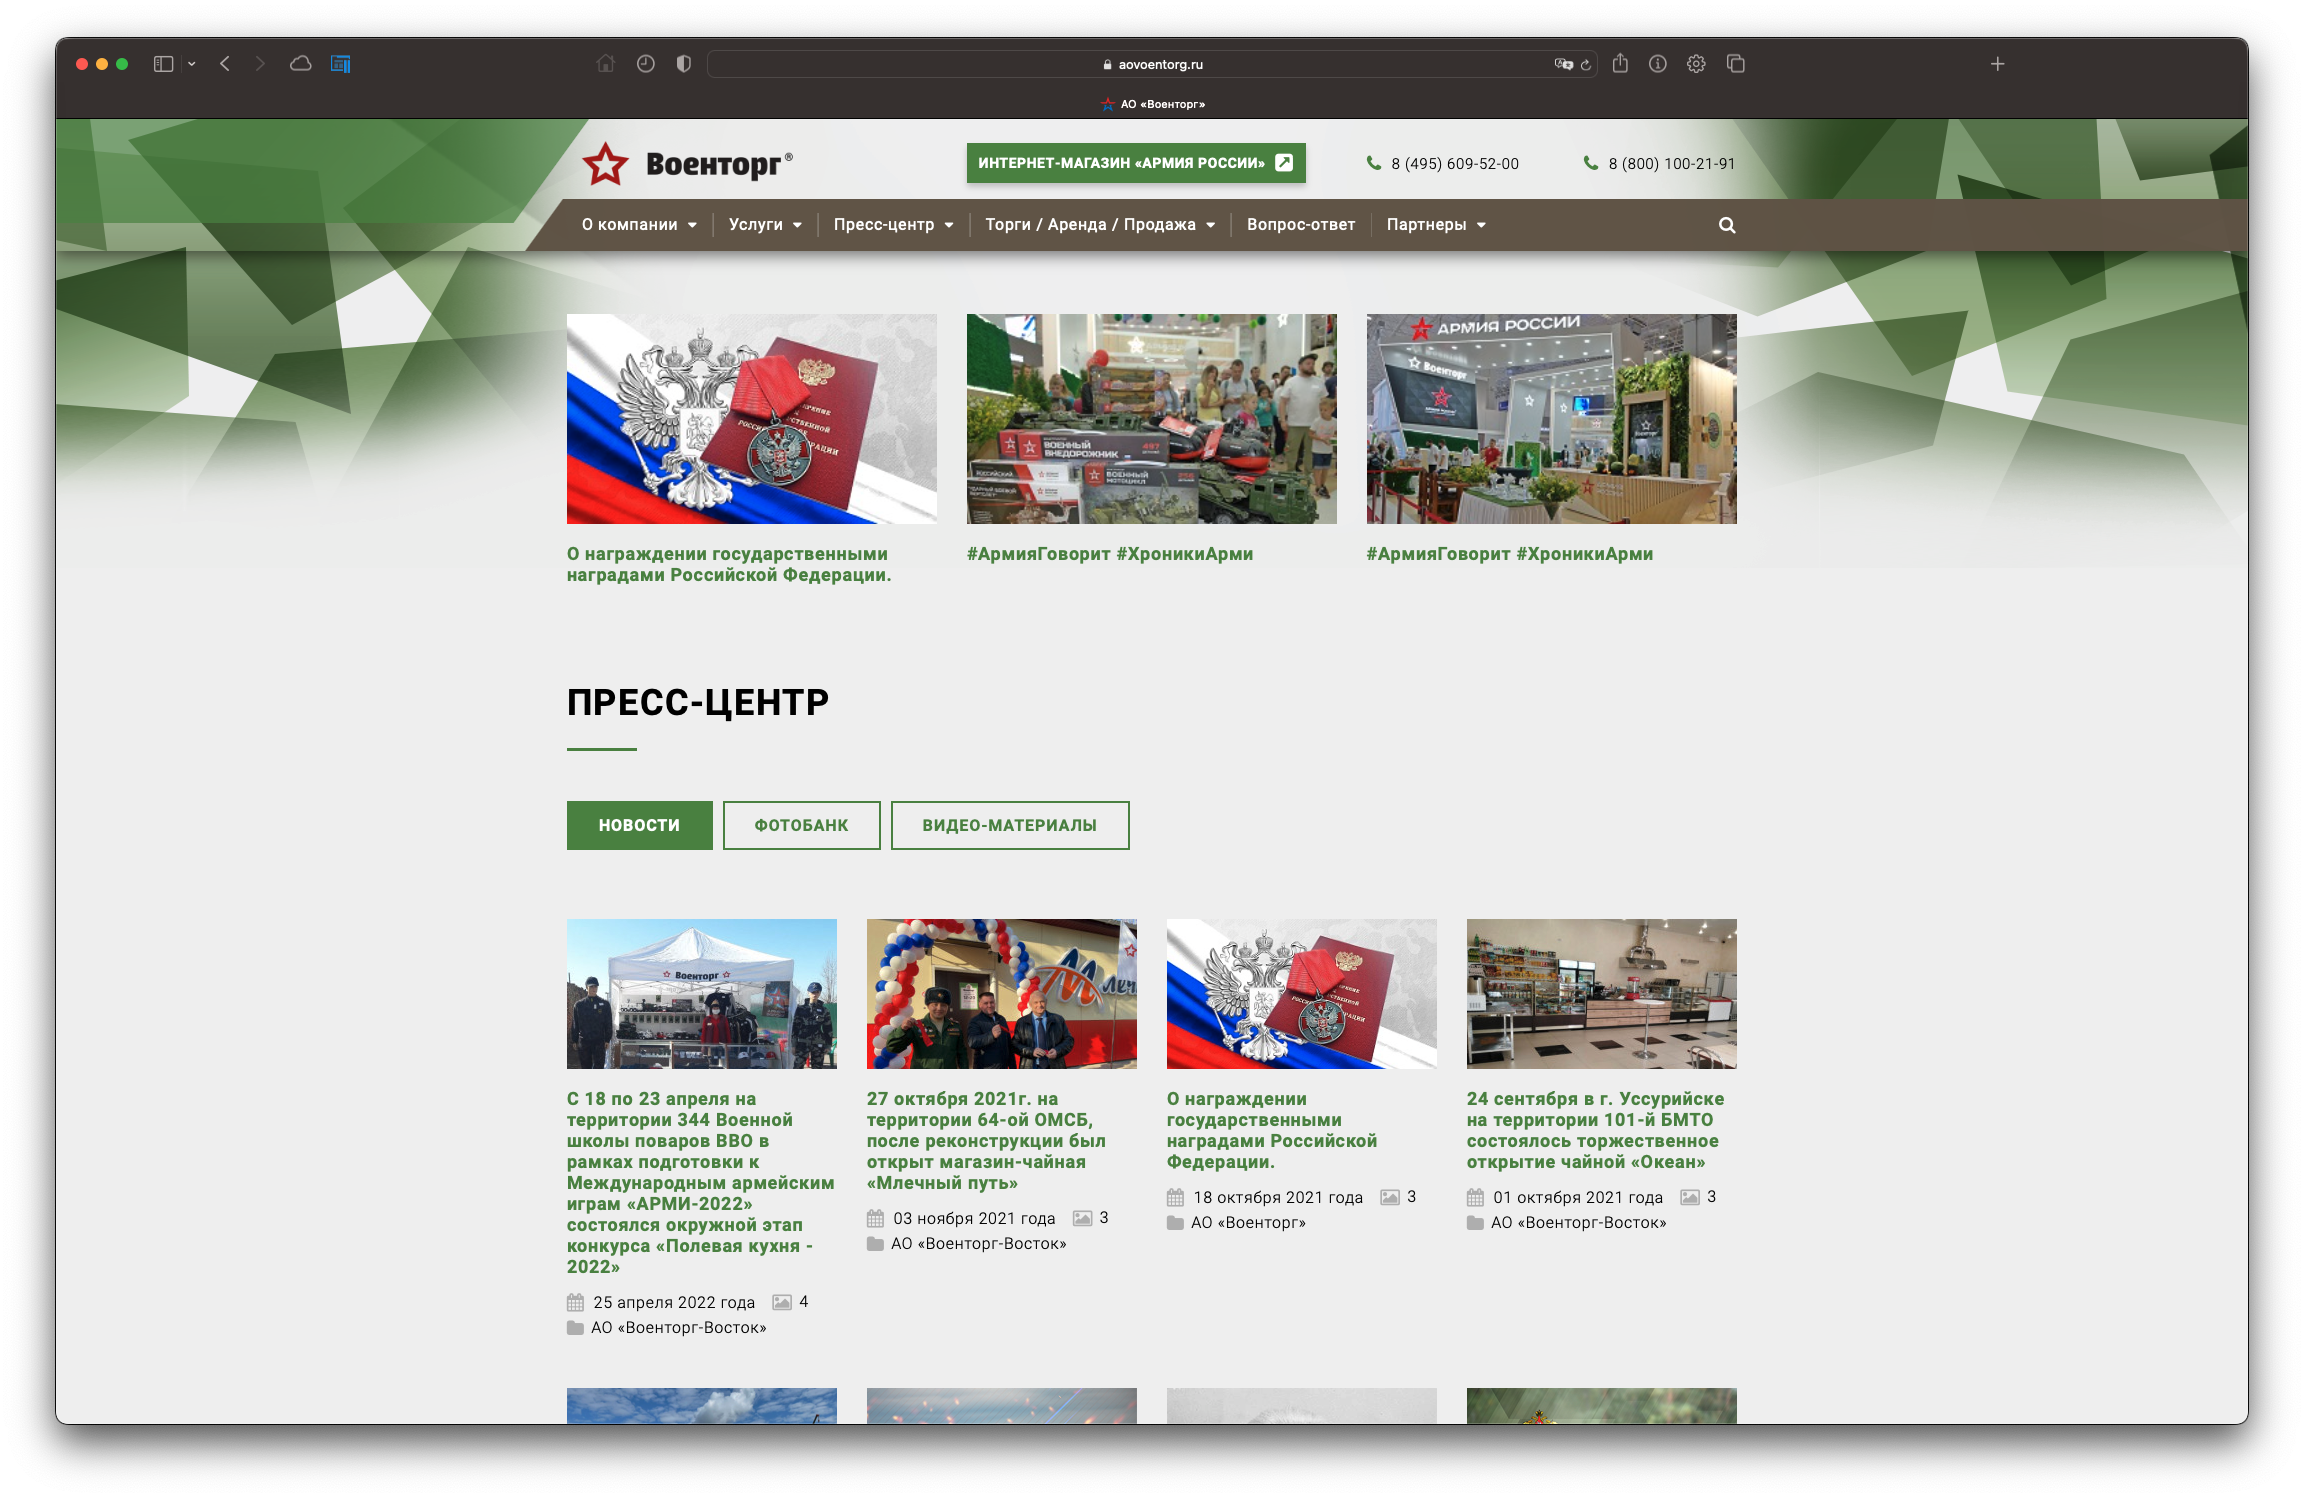This screenshot has width=2304, height=1498.
Task: Switch to the Видео-материалы tab
Action: click(x=1010, y=826)
